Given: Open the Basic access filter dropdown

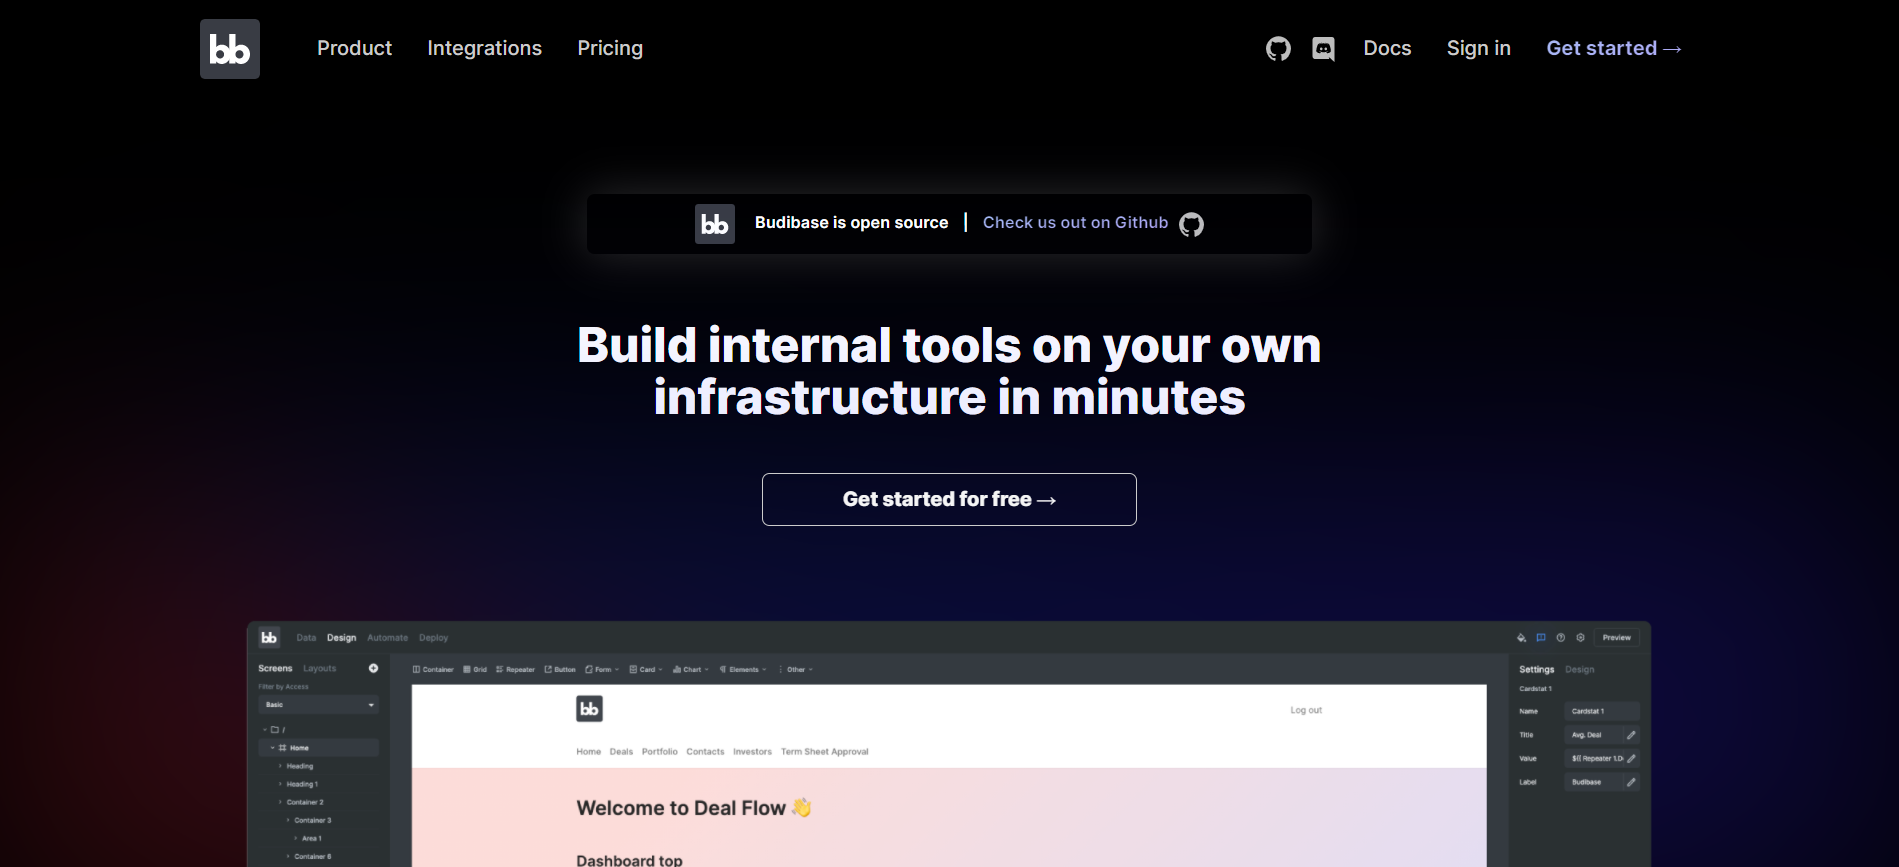Looking at the screenshot, I should [318, 705].
